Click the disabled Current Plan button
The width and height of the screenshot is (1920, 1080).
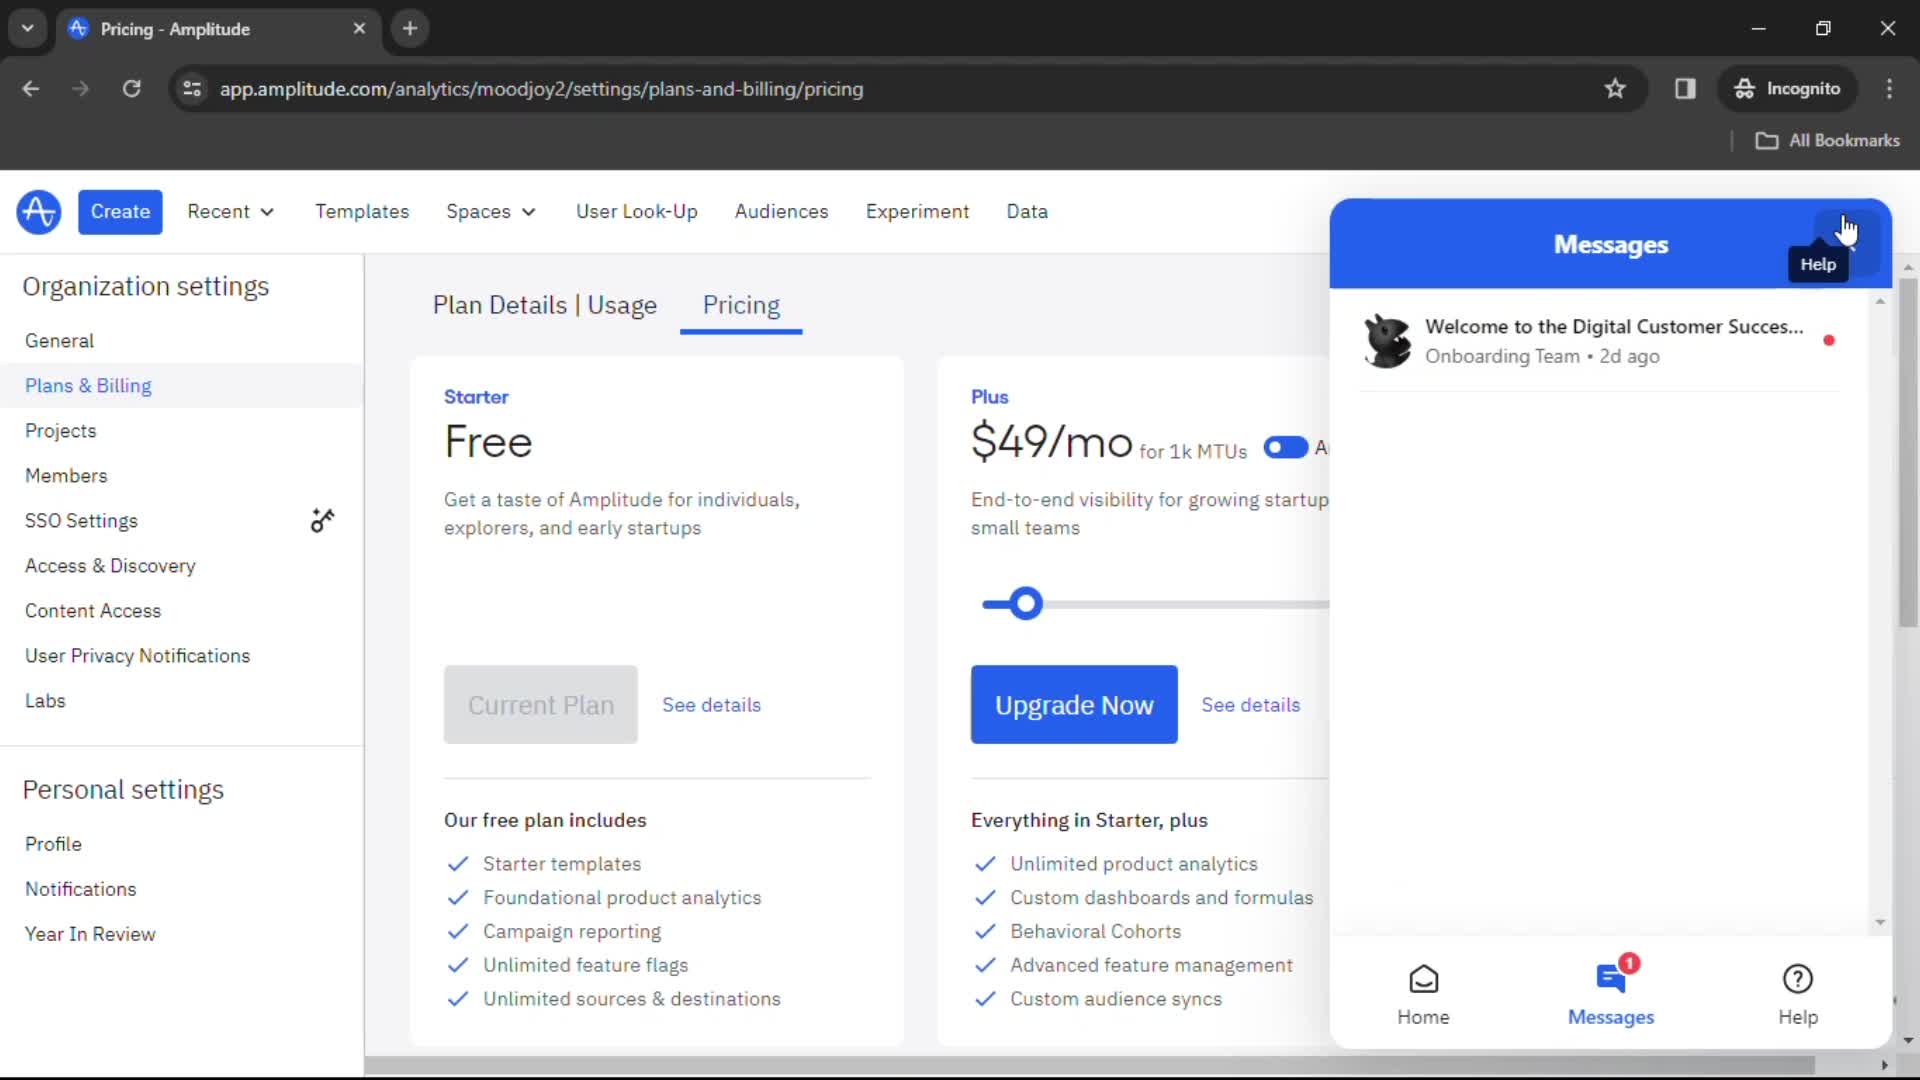pyautogui.click(x=541, y=705)
